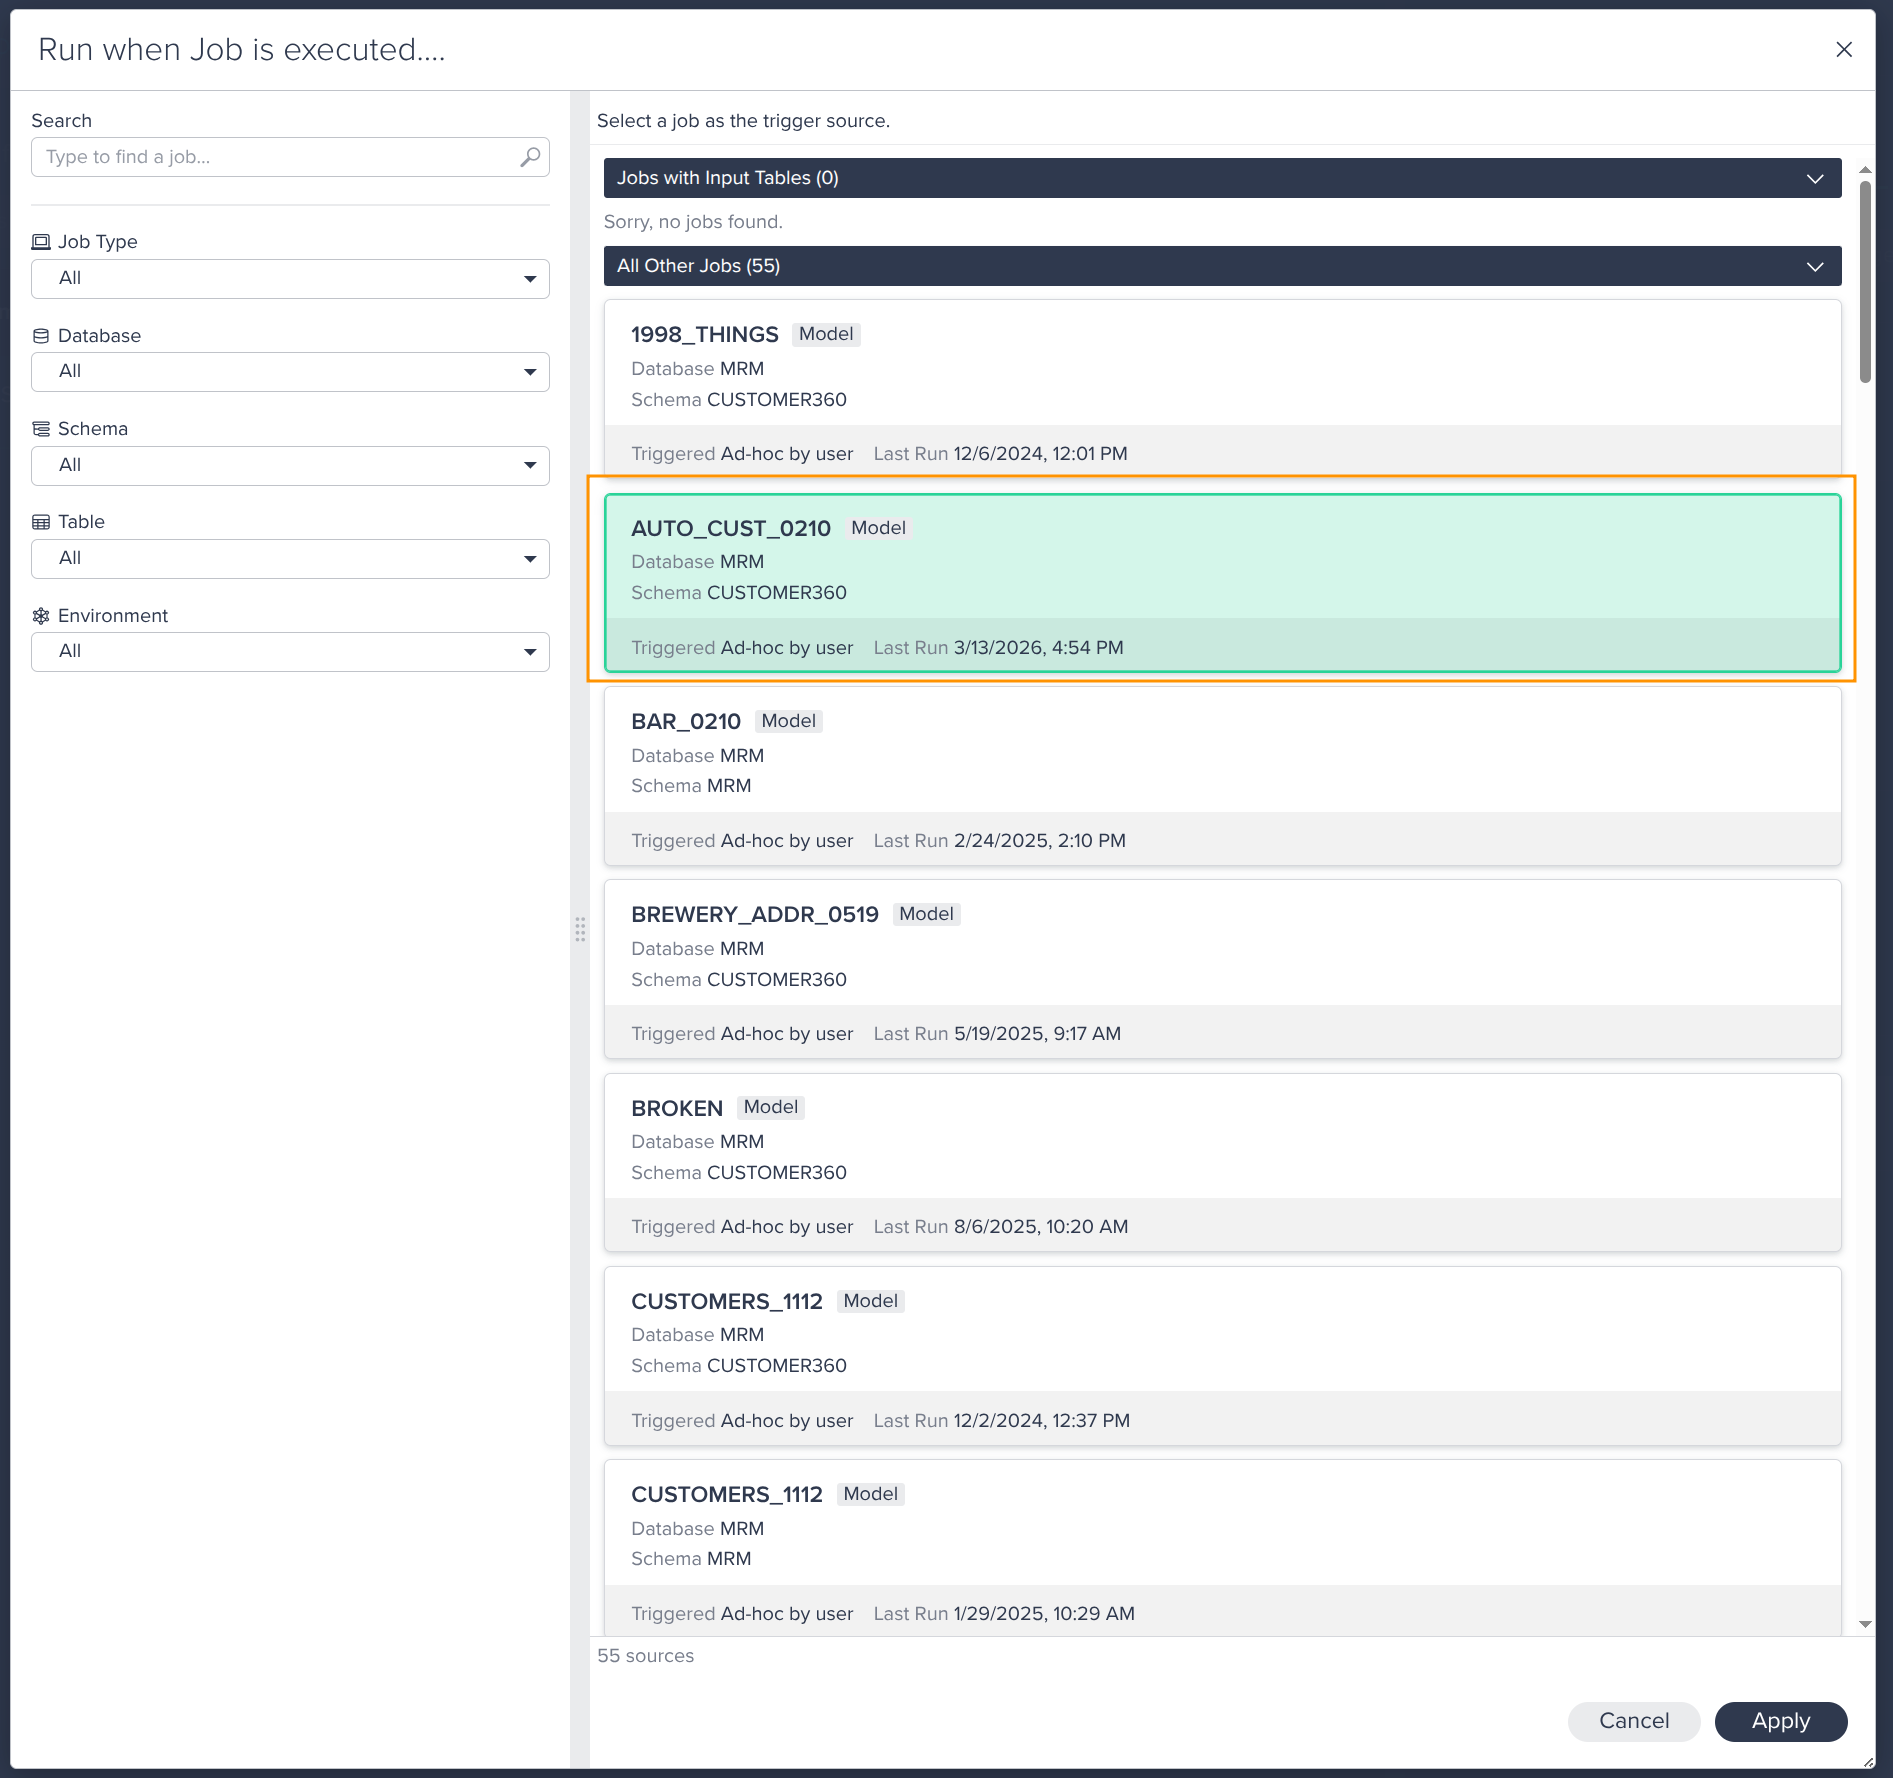
Task: Click the Table filter icon
Action: point(41,521)
